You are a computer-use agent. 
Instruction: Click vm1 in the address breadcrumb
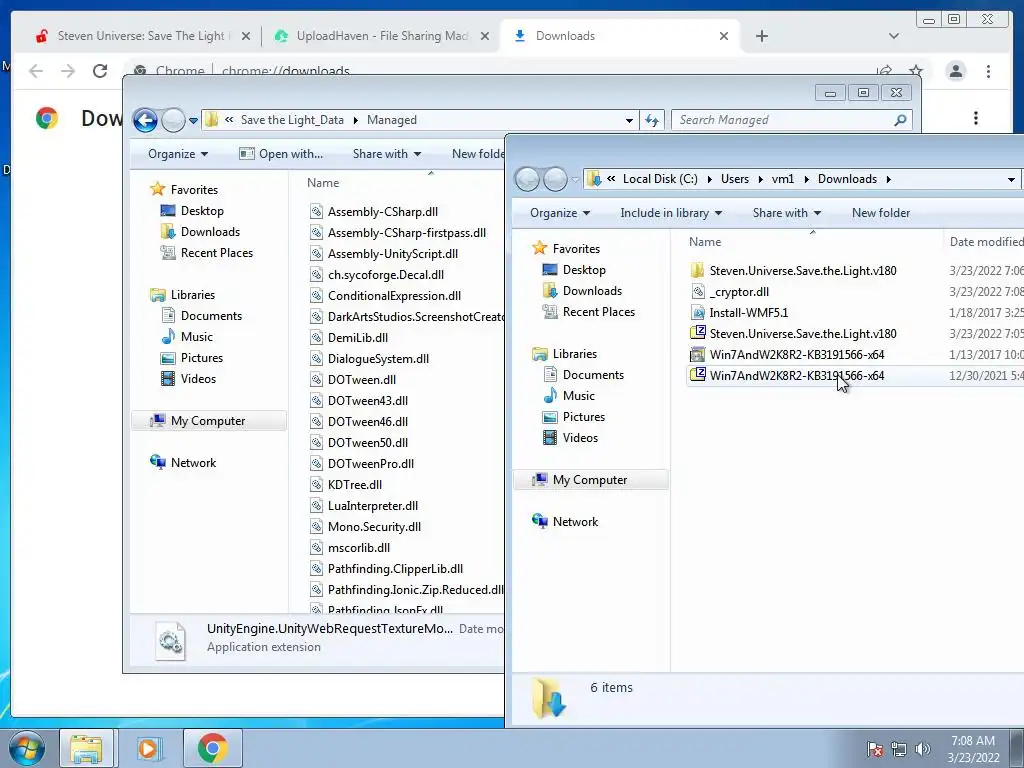pos(782,179)
